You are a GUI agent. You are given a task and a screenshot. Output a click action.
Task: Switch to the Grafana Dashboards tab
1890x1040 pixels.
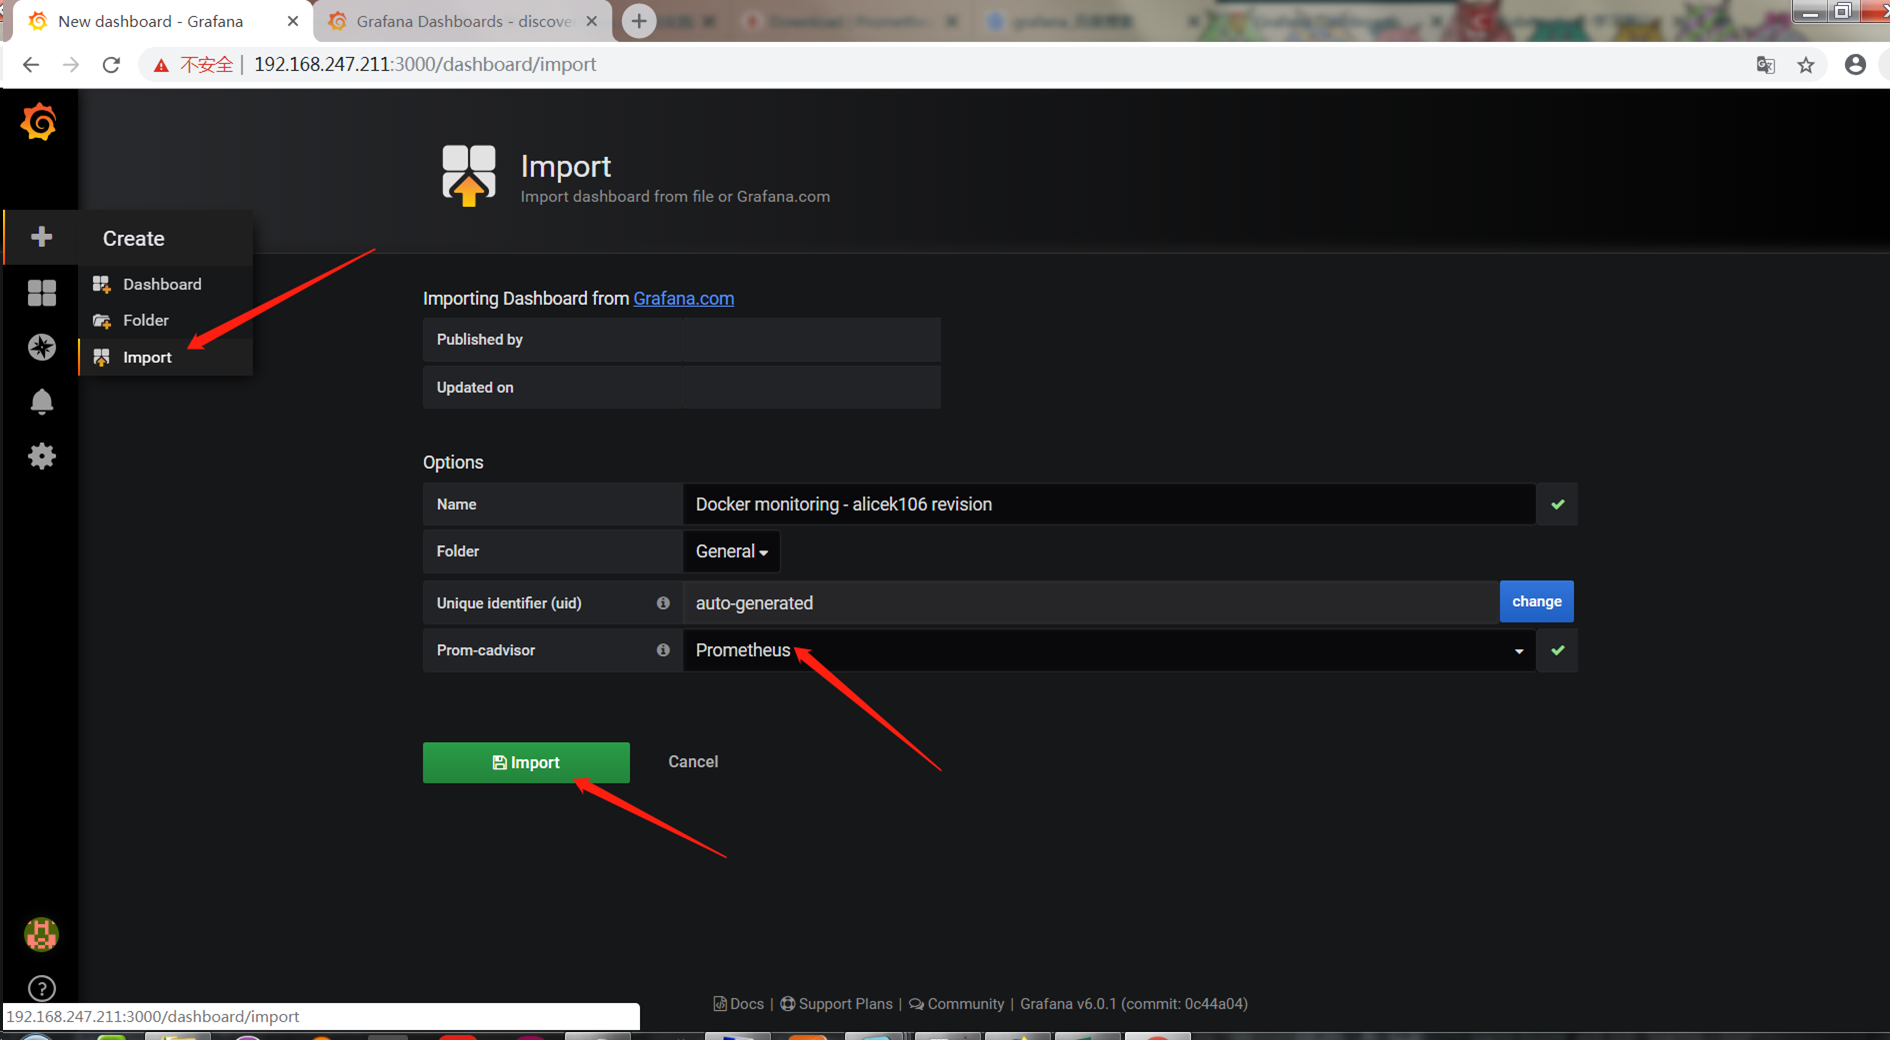coord(463,21)
